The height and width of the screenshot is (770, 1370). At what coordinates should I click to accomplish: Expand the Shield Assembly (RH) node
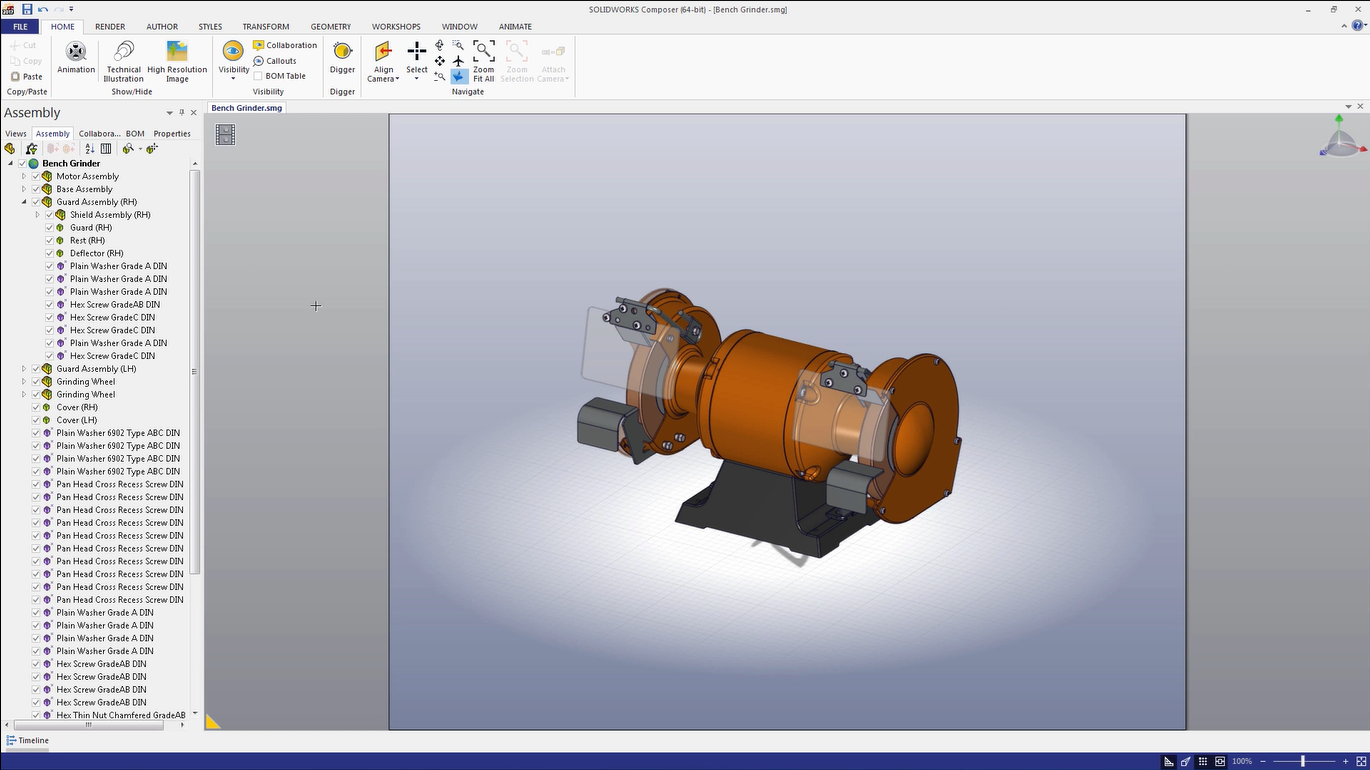click(x=38, y=215)
